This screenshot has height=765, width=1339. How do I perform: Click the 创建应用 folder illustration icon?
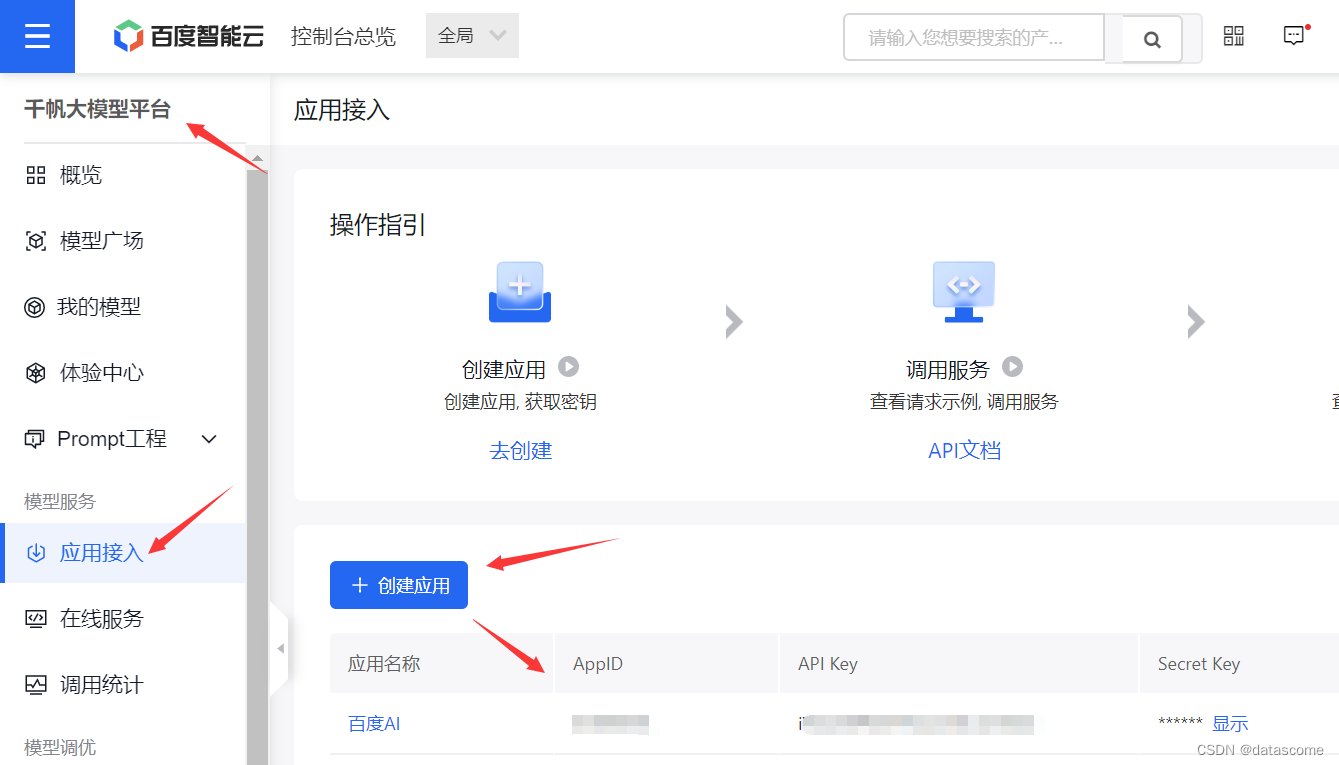tap(520, 292)
